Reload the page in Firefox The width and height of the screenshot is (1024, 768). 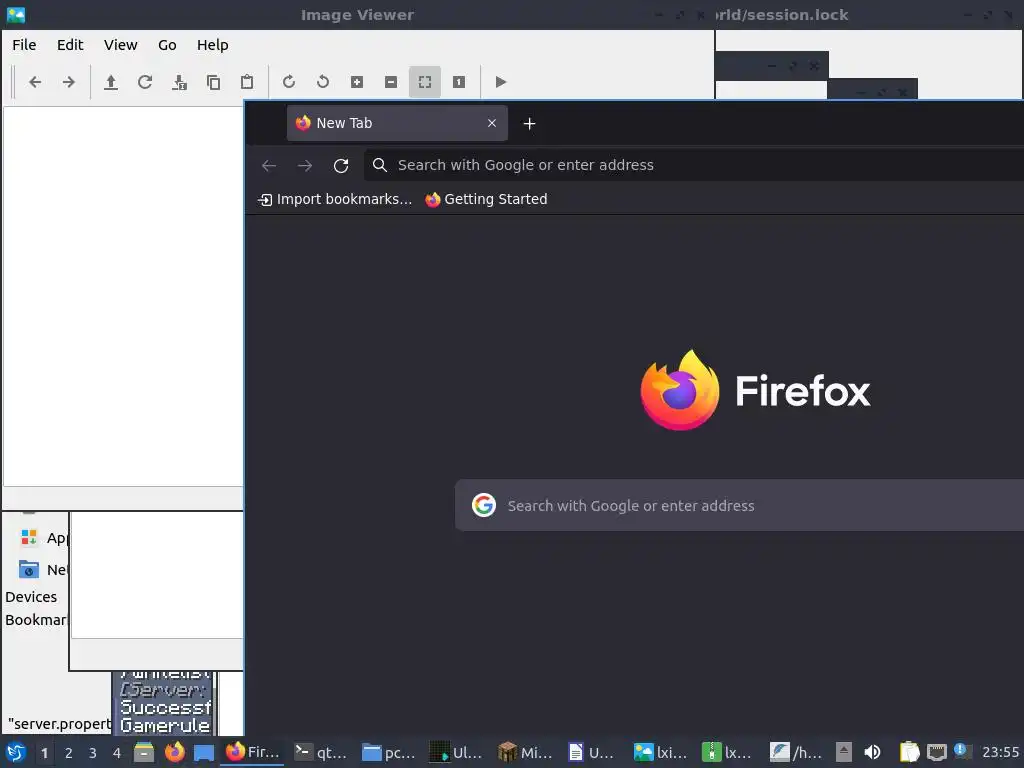pos(341,165)
